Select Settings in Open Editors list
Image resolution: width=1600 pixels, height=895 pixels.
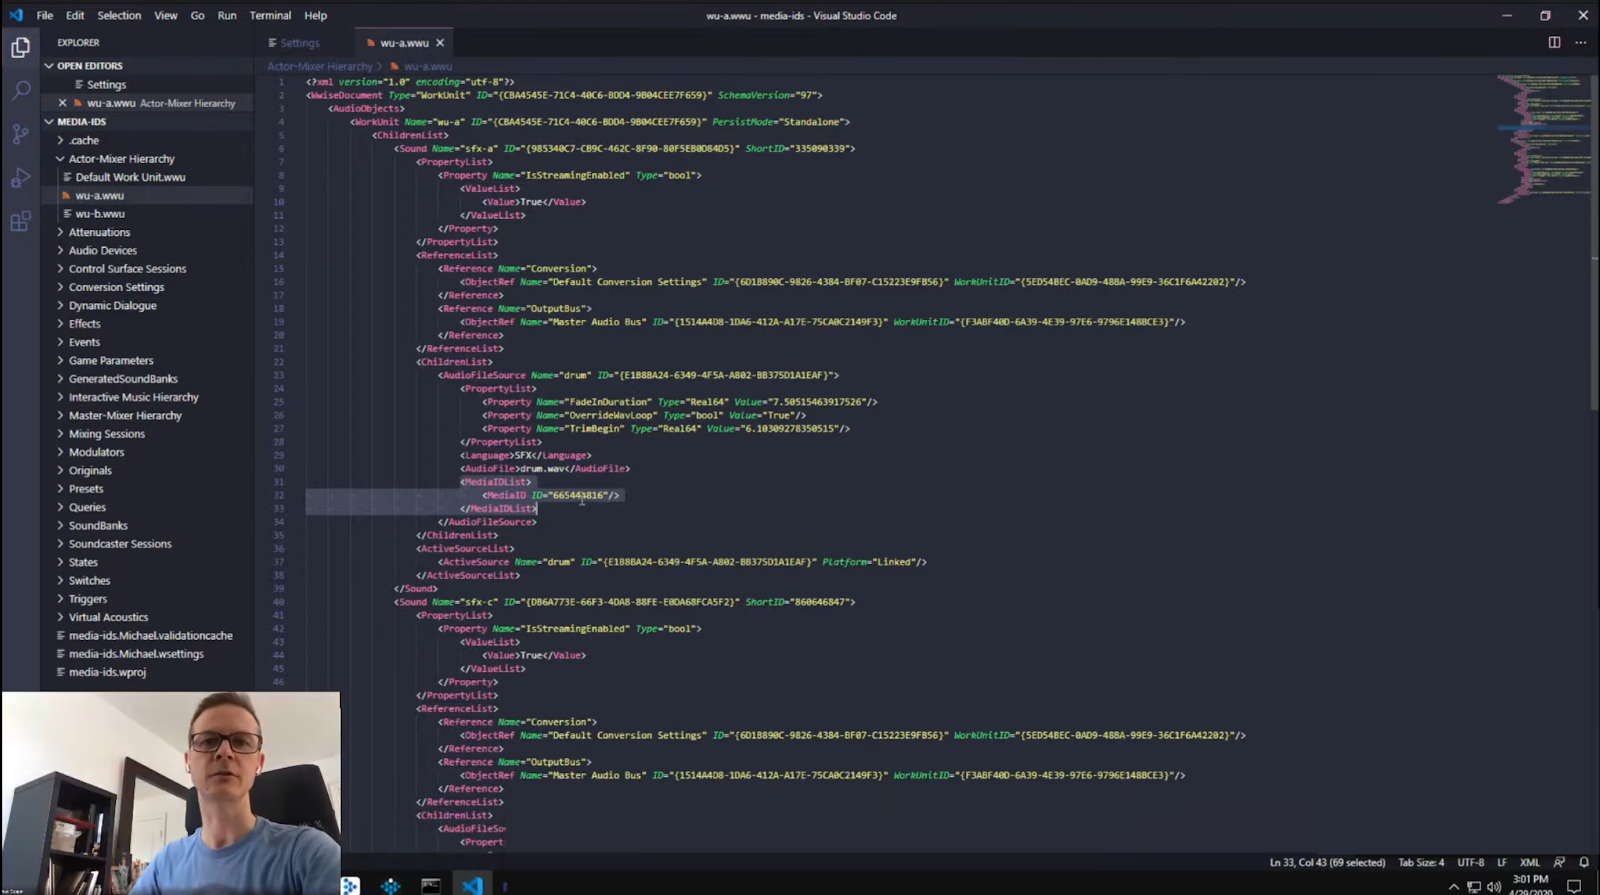(106, 85)
